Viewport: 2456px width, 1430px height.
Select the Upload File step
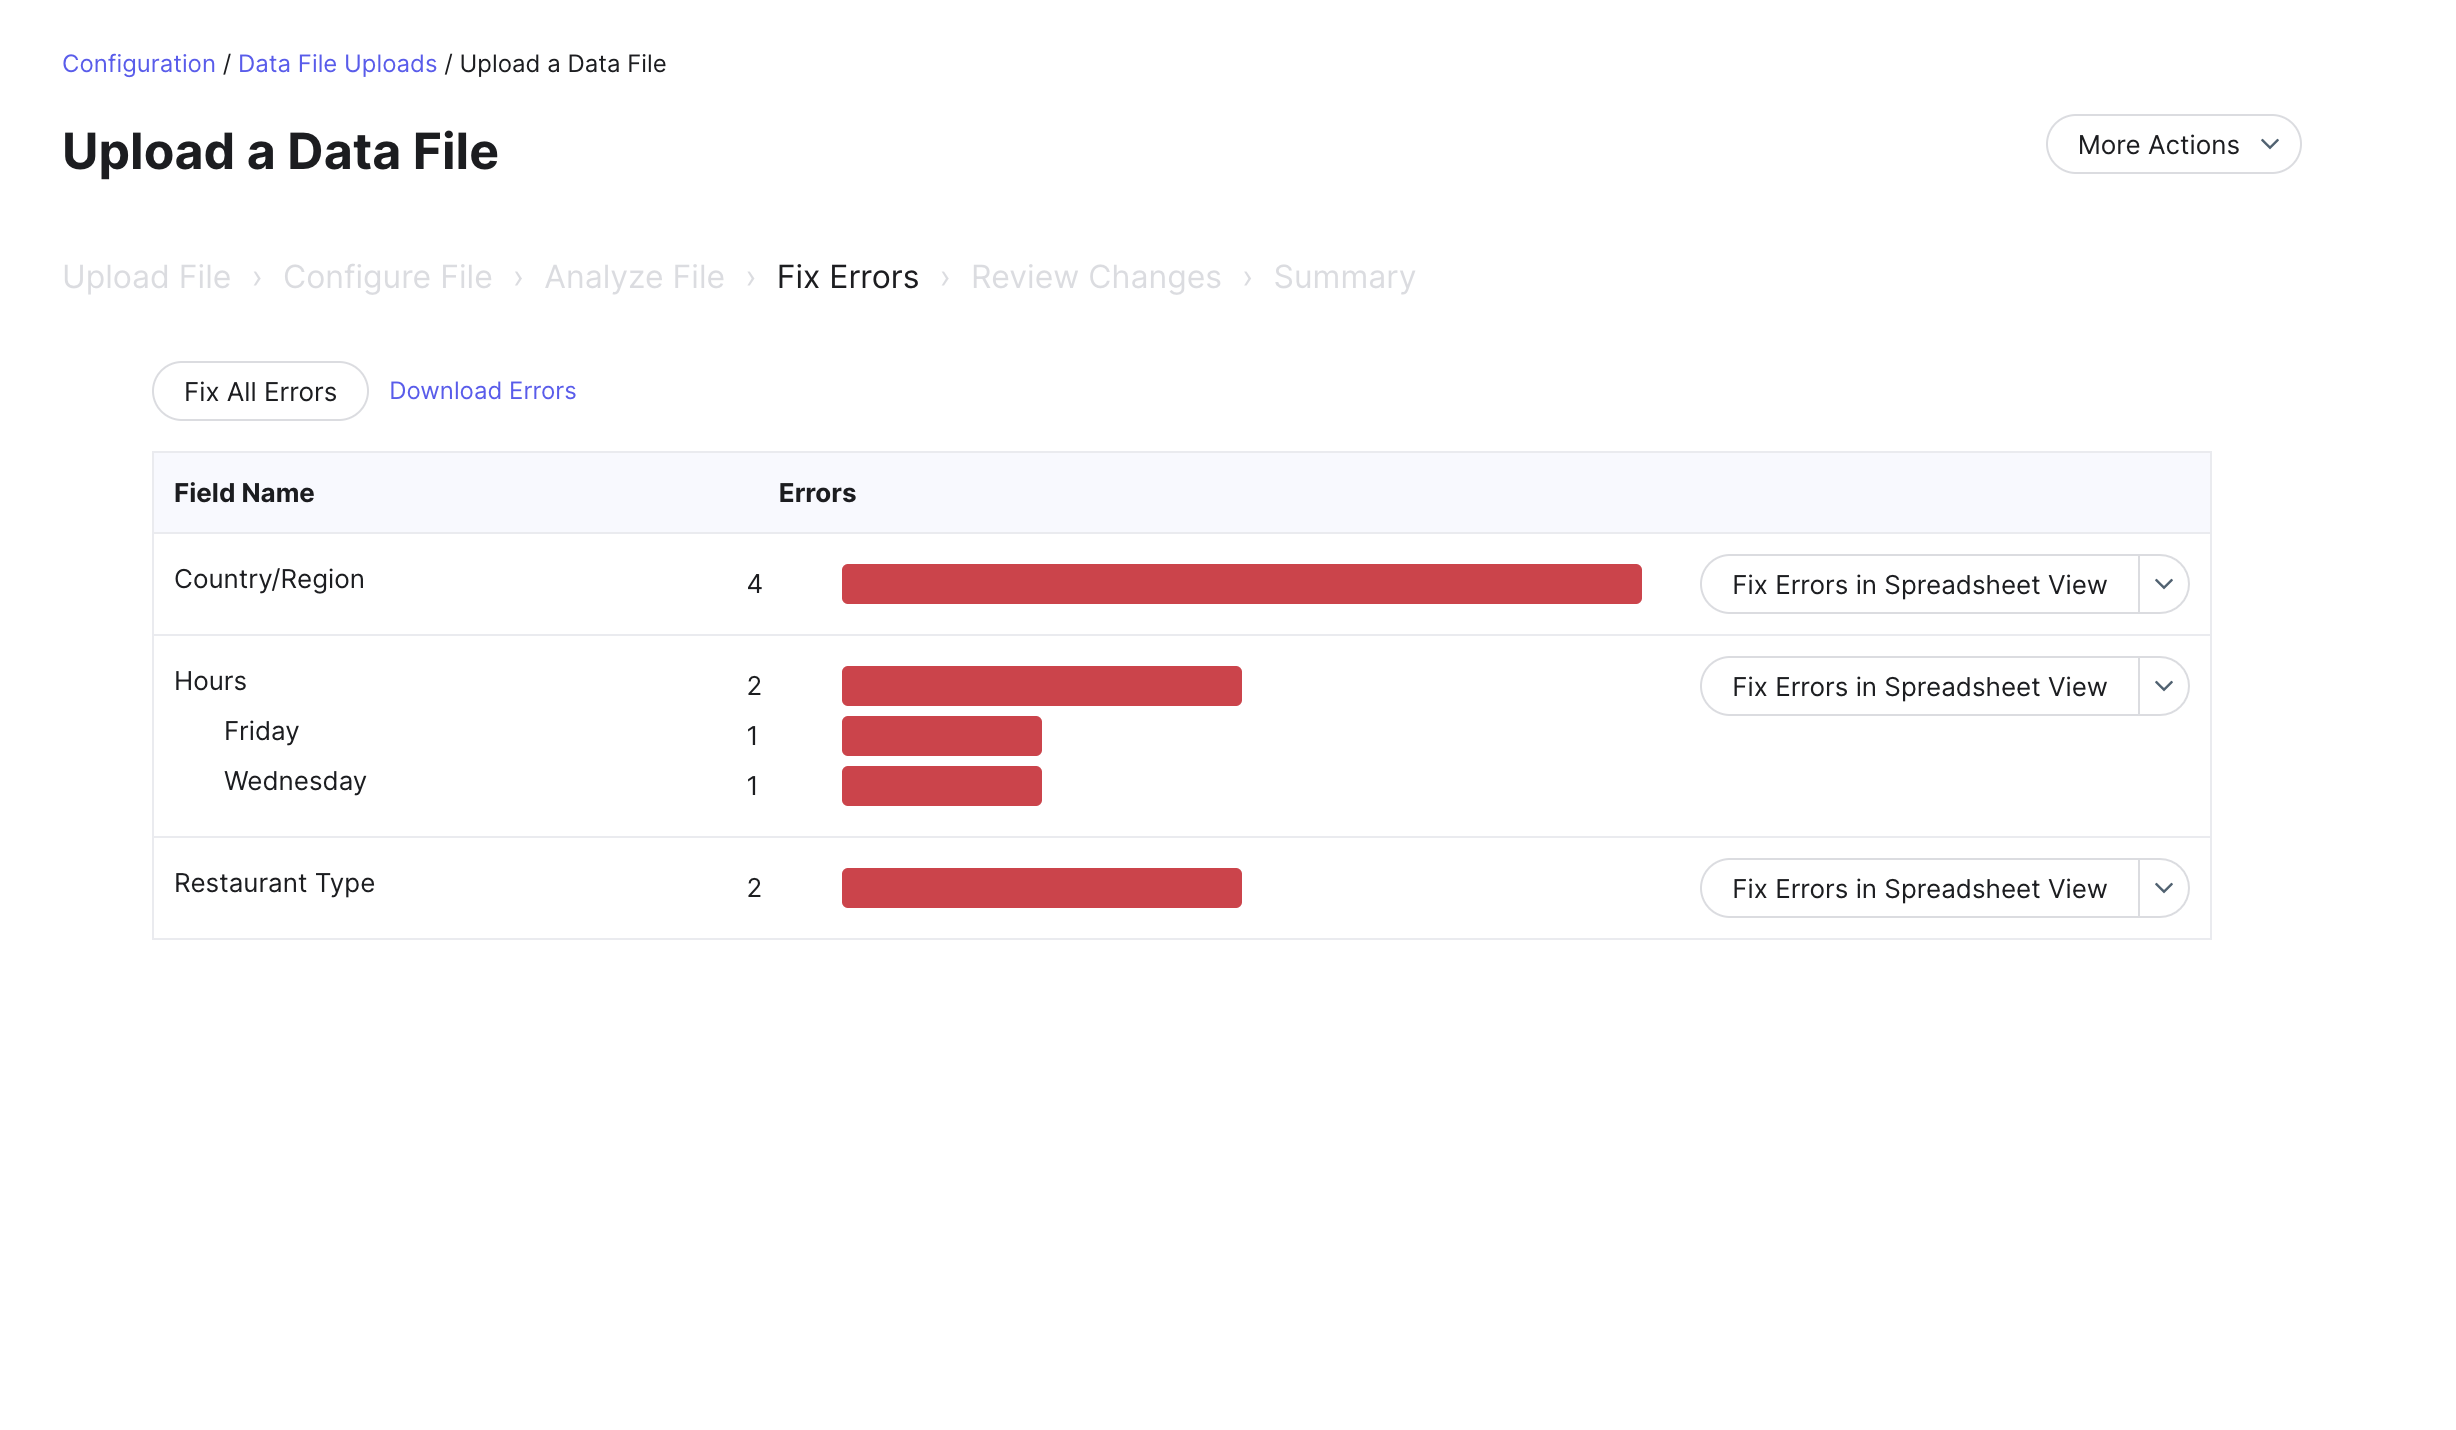coord(146,277)
